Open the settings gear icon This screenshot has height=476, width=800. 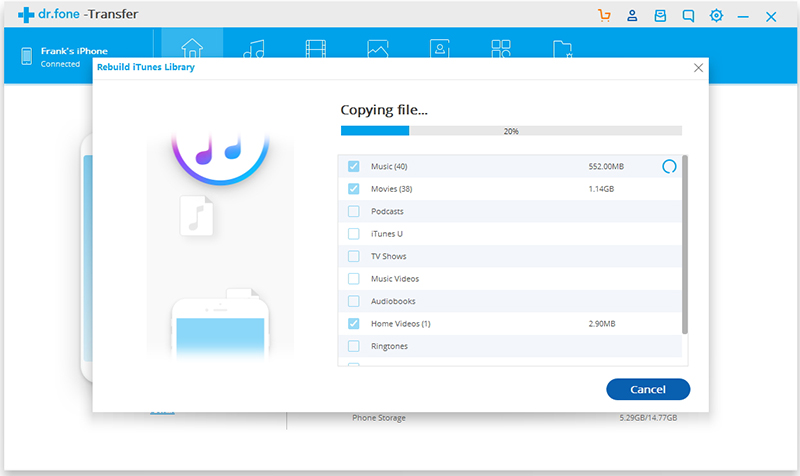[x=716, y=15]
